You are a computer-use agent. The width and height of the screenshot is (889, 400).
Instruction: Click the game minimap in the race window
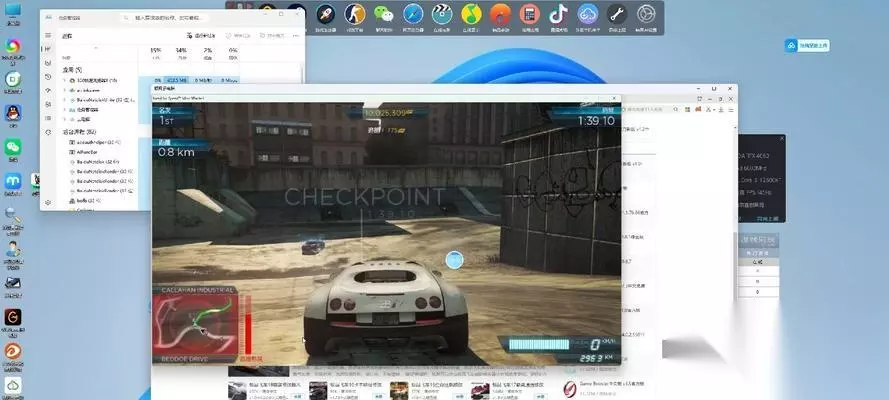(197, 324)
